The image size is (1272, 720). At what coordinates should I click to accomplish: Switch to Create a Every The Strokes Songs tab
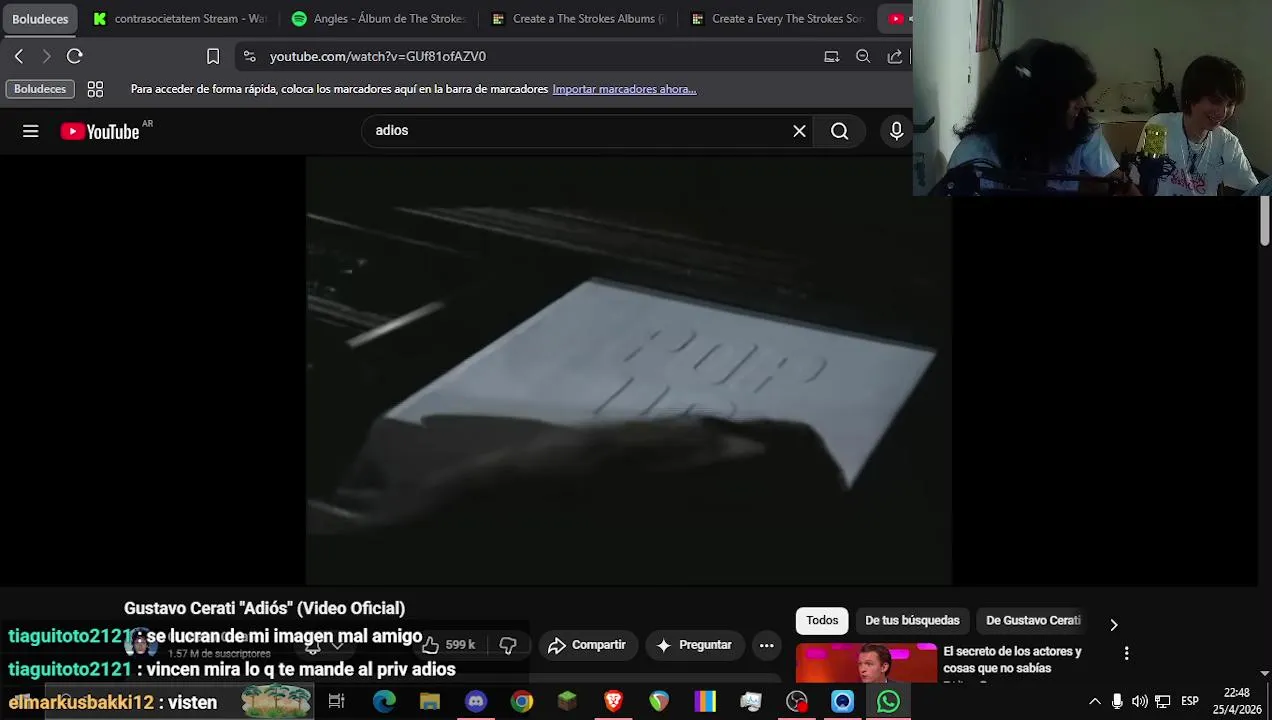pyautogui.click(x=778, y=18)
